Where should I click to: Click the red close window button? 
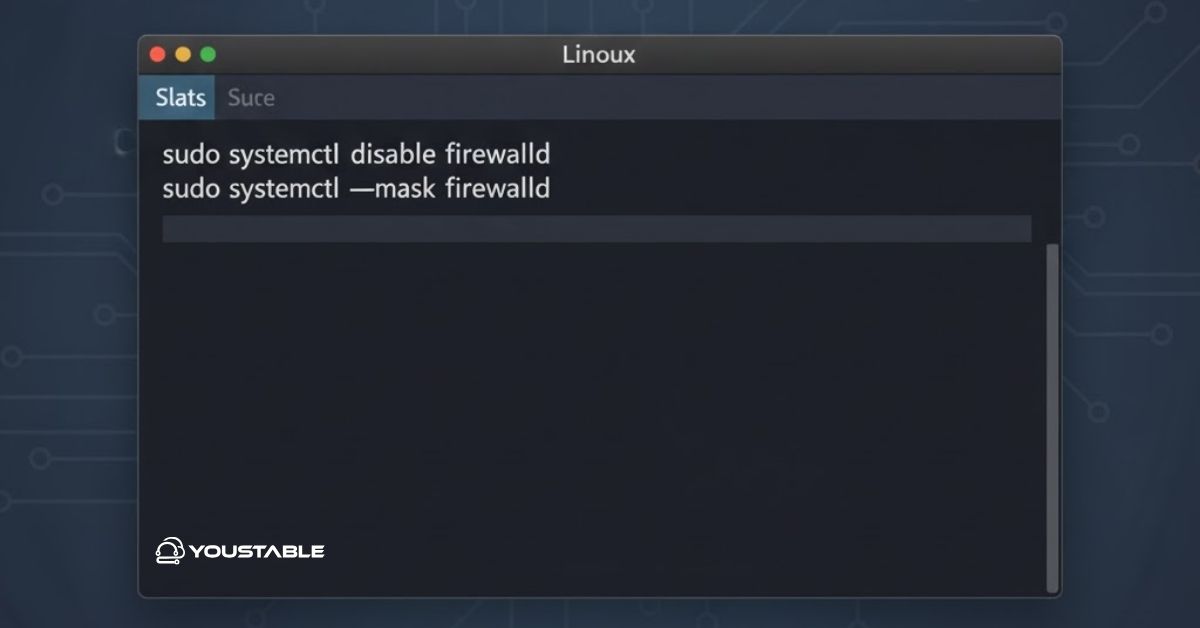157,55
